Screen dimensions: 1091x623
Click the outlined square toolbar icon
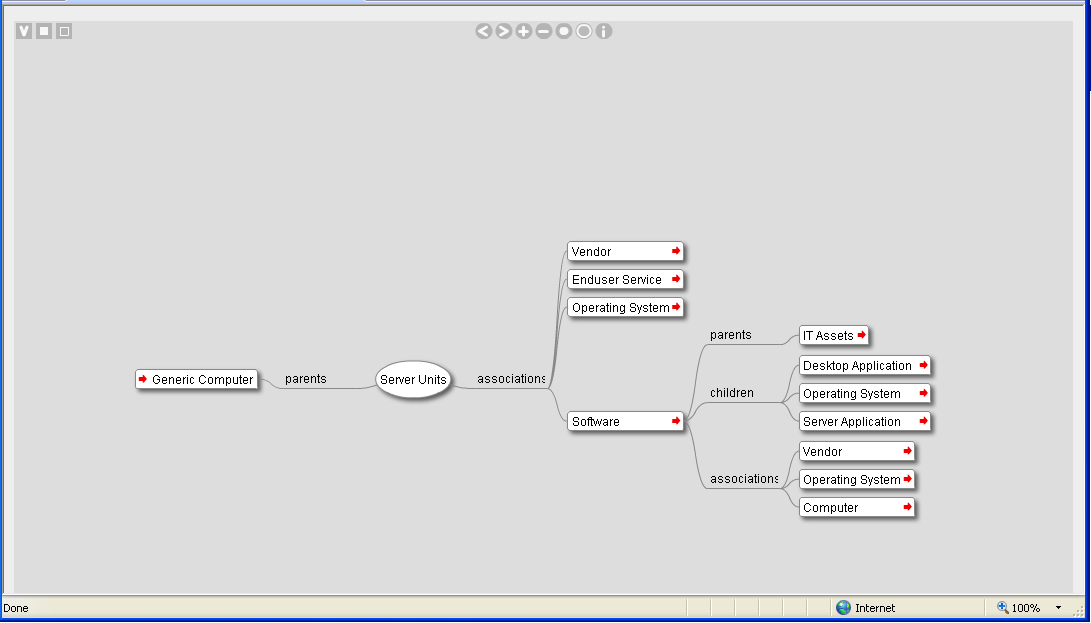click(x=64, y=31)
